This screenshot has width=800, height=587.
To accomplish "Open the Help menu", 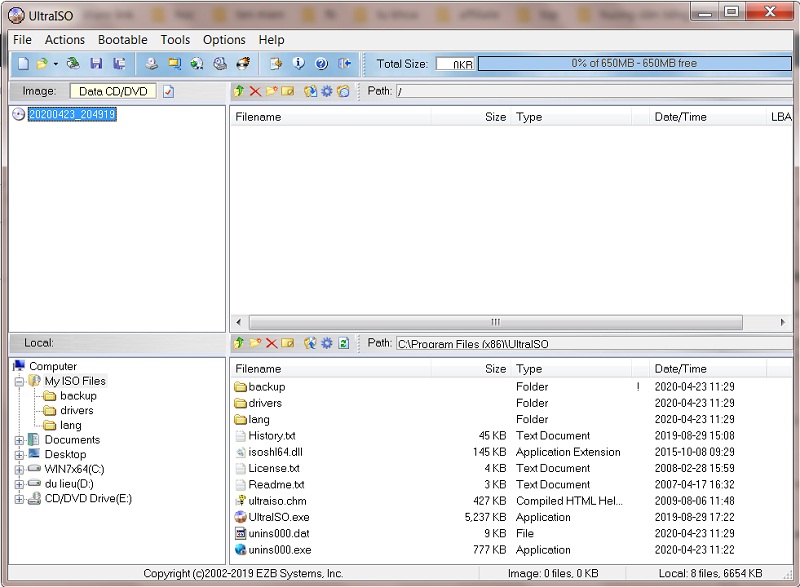I will [271, 40].
